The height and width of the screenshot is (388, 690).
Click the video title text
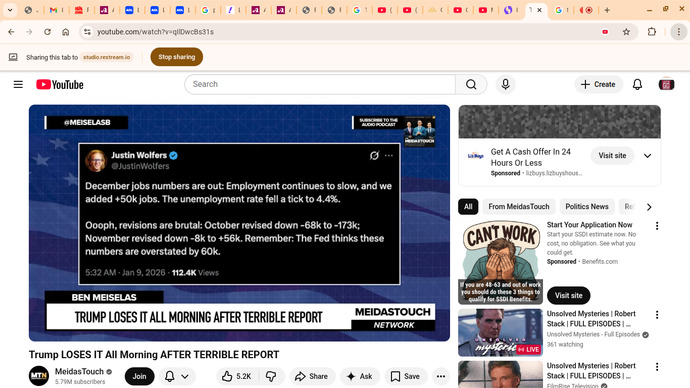pos(154,355)
